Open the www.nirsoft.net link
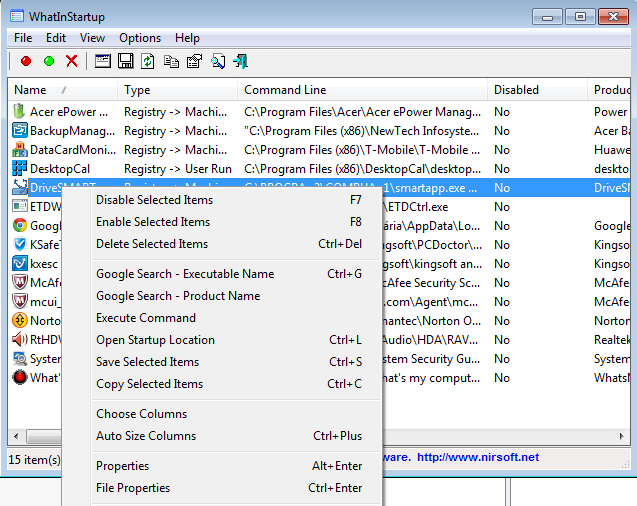Image resolution: width=637 pixels, height=506 pixels. 478,457
